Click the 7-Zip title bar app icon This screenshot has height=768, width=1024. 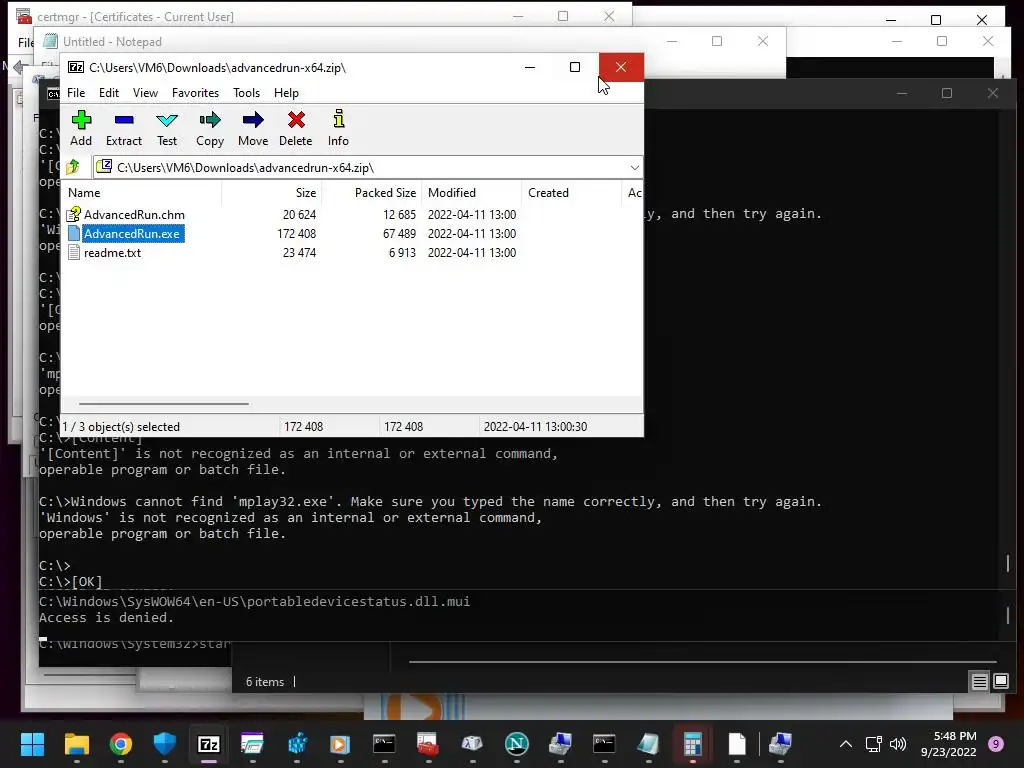pyautogui.click(x=76, y=67)
